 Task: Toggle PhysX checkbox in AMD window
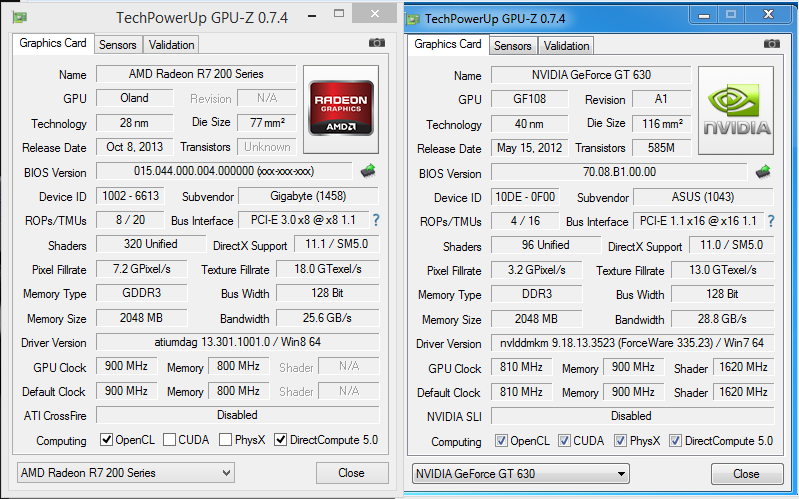click(x=225, y=439)
